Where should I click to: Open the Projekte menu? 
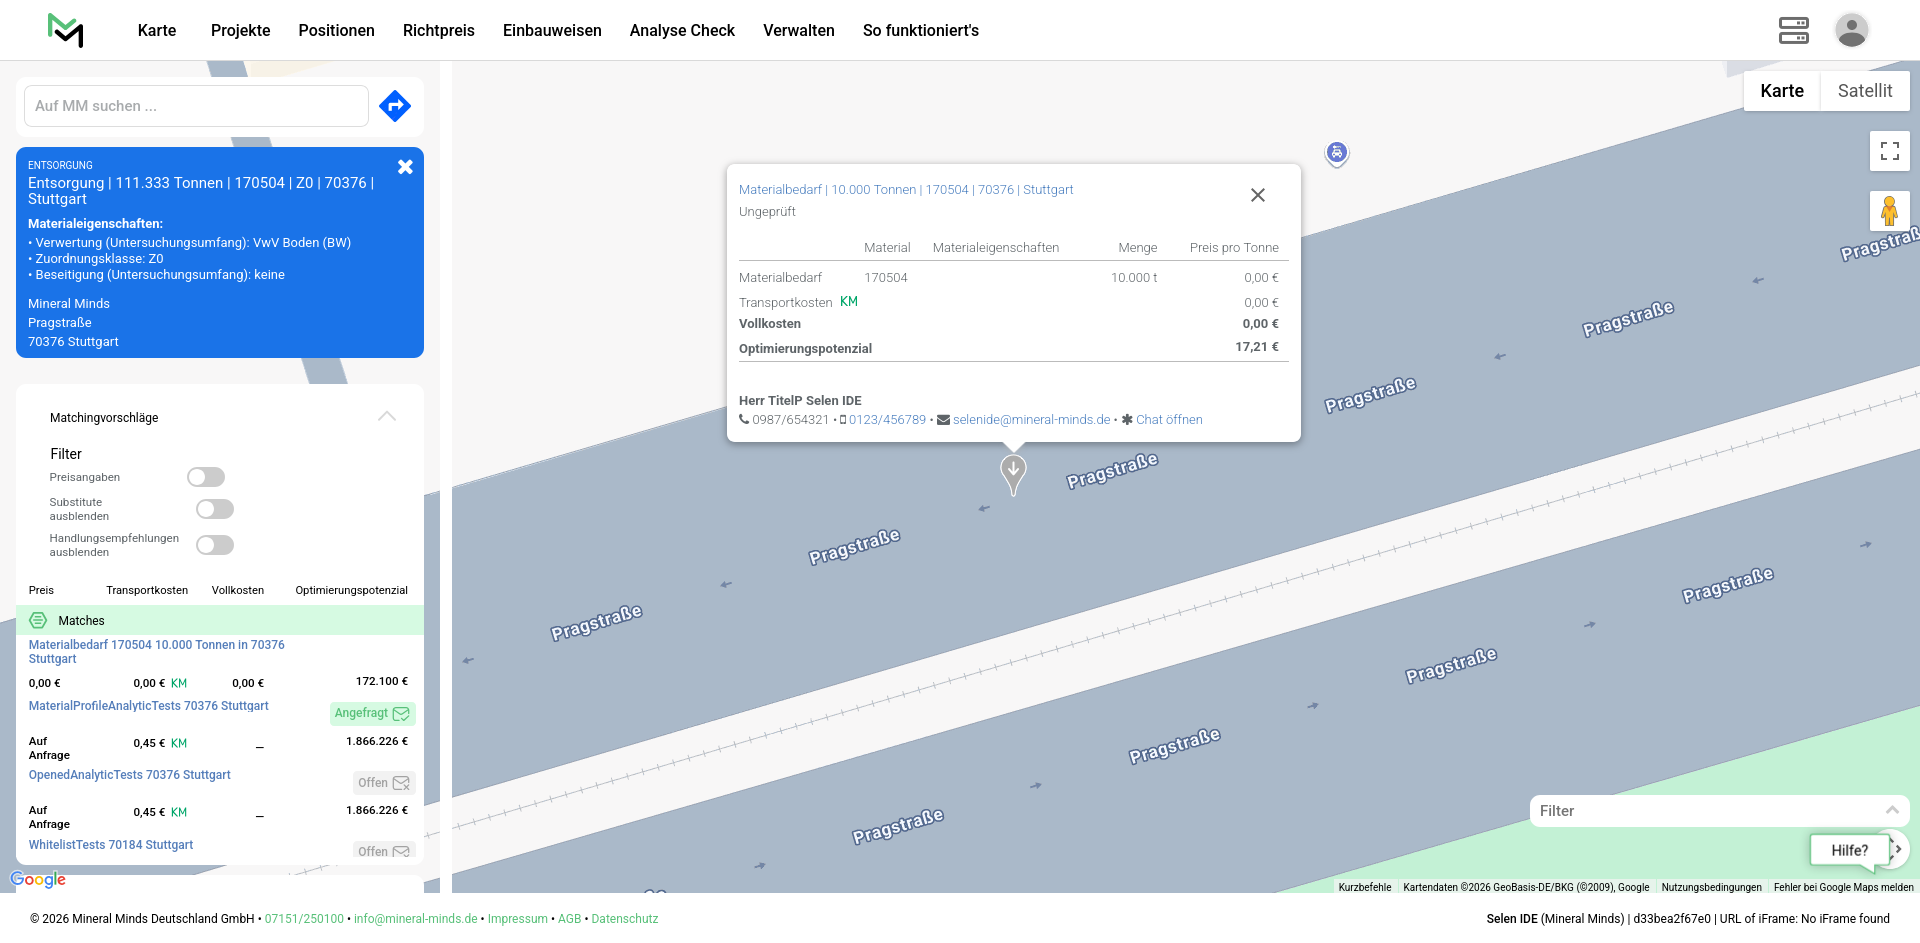click(240, 30)
